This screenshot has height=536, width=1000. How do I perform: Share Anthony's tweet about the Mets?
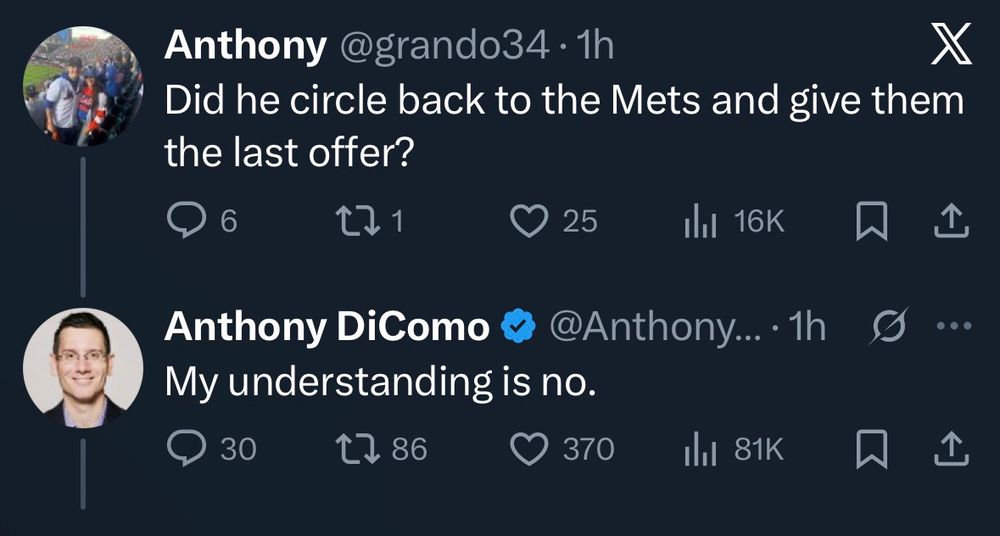point(951,222)
